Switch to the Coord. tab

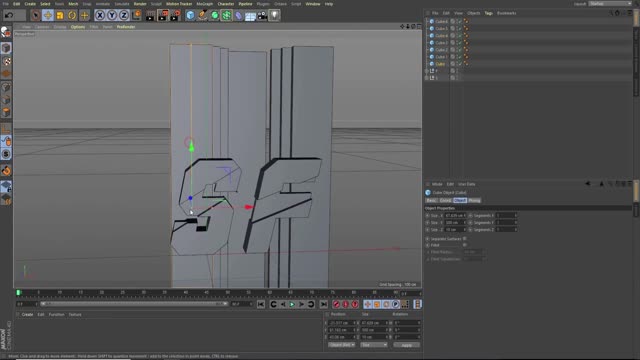point(445,200)
